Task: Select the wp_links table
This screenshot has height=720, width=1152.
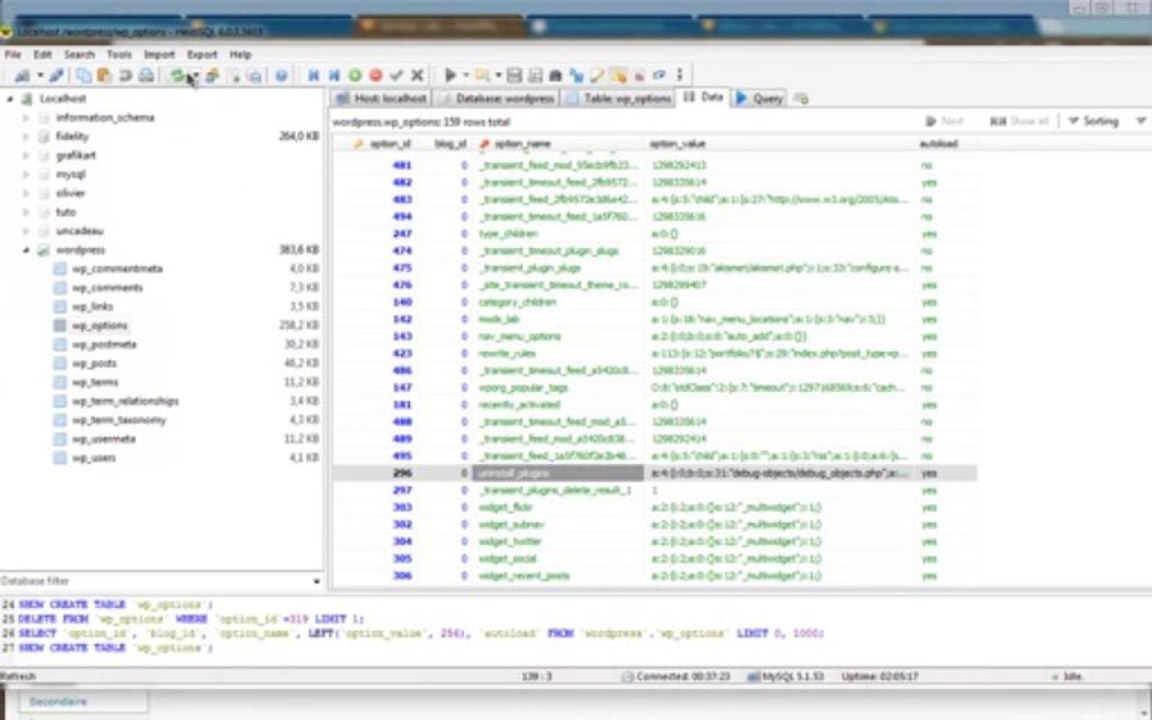Action: [93, 307]
